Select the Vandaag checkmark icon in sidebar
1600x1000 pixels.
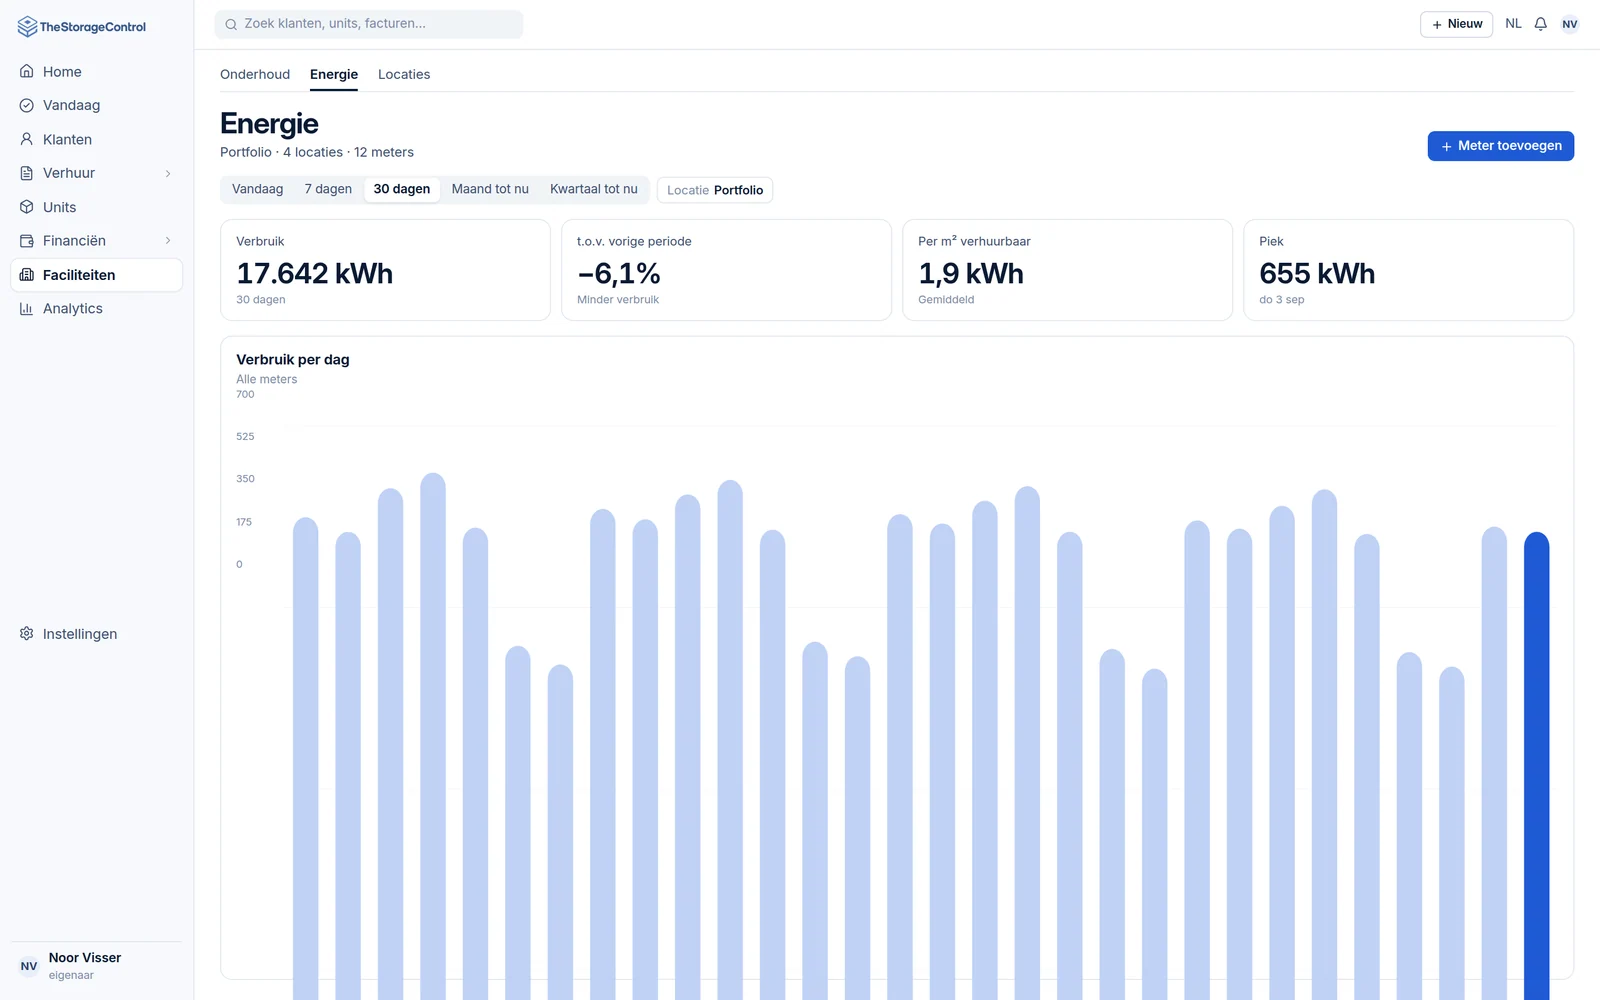pos(27,105)
